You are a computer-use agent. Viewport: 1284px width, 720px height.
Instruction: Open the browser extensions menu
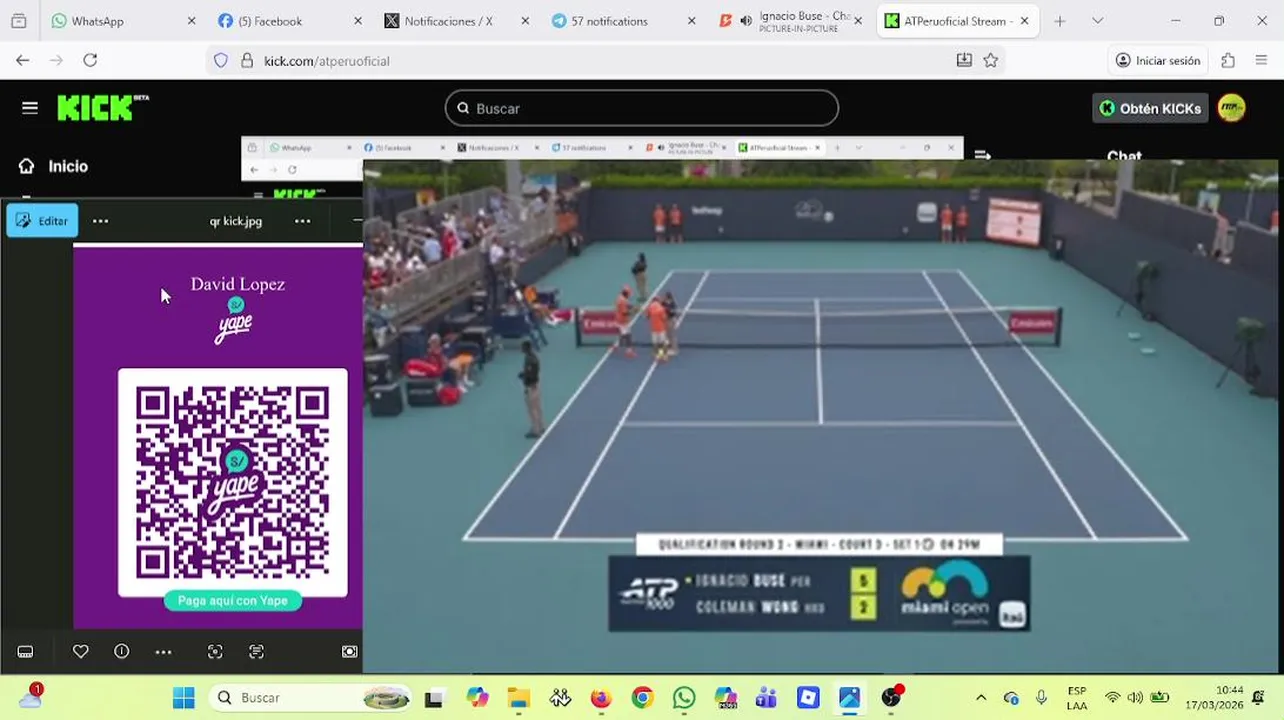click(x=1228, y=60)
